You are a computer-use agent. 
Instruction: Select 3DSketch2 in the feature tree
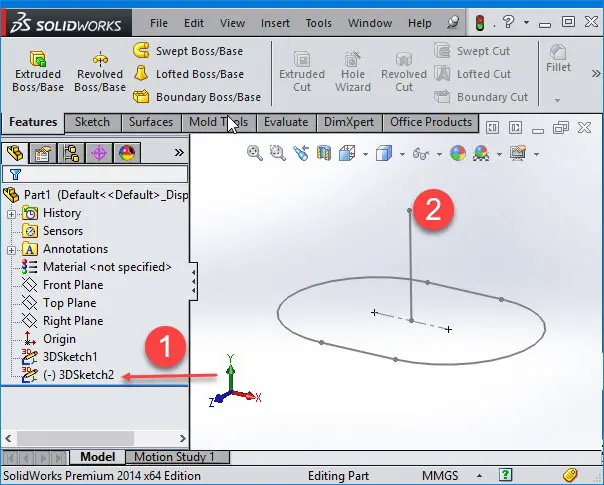pyautogui.click(x=79, y=375)
